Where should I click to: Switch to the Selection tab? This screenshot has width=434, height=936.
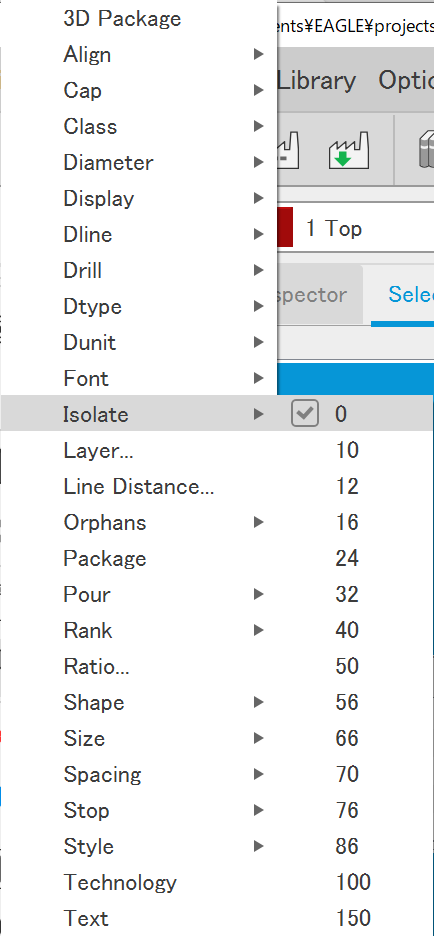click(404, 295)
